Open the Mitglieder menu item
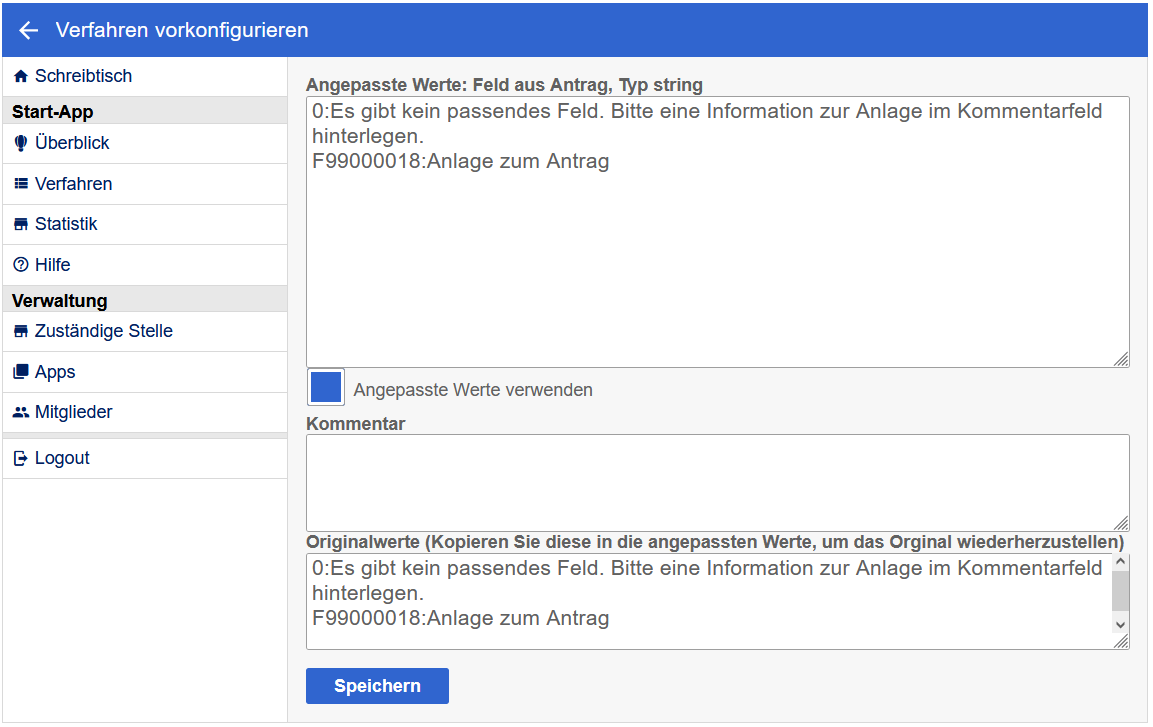 pos(73,412)
